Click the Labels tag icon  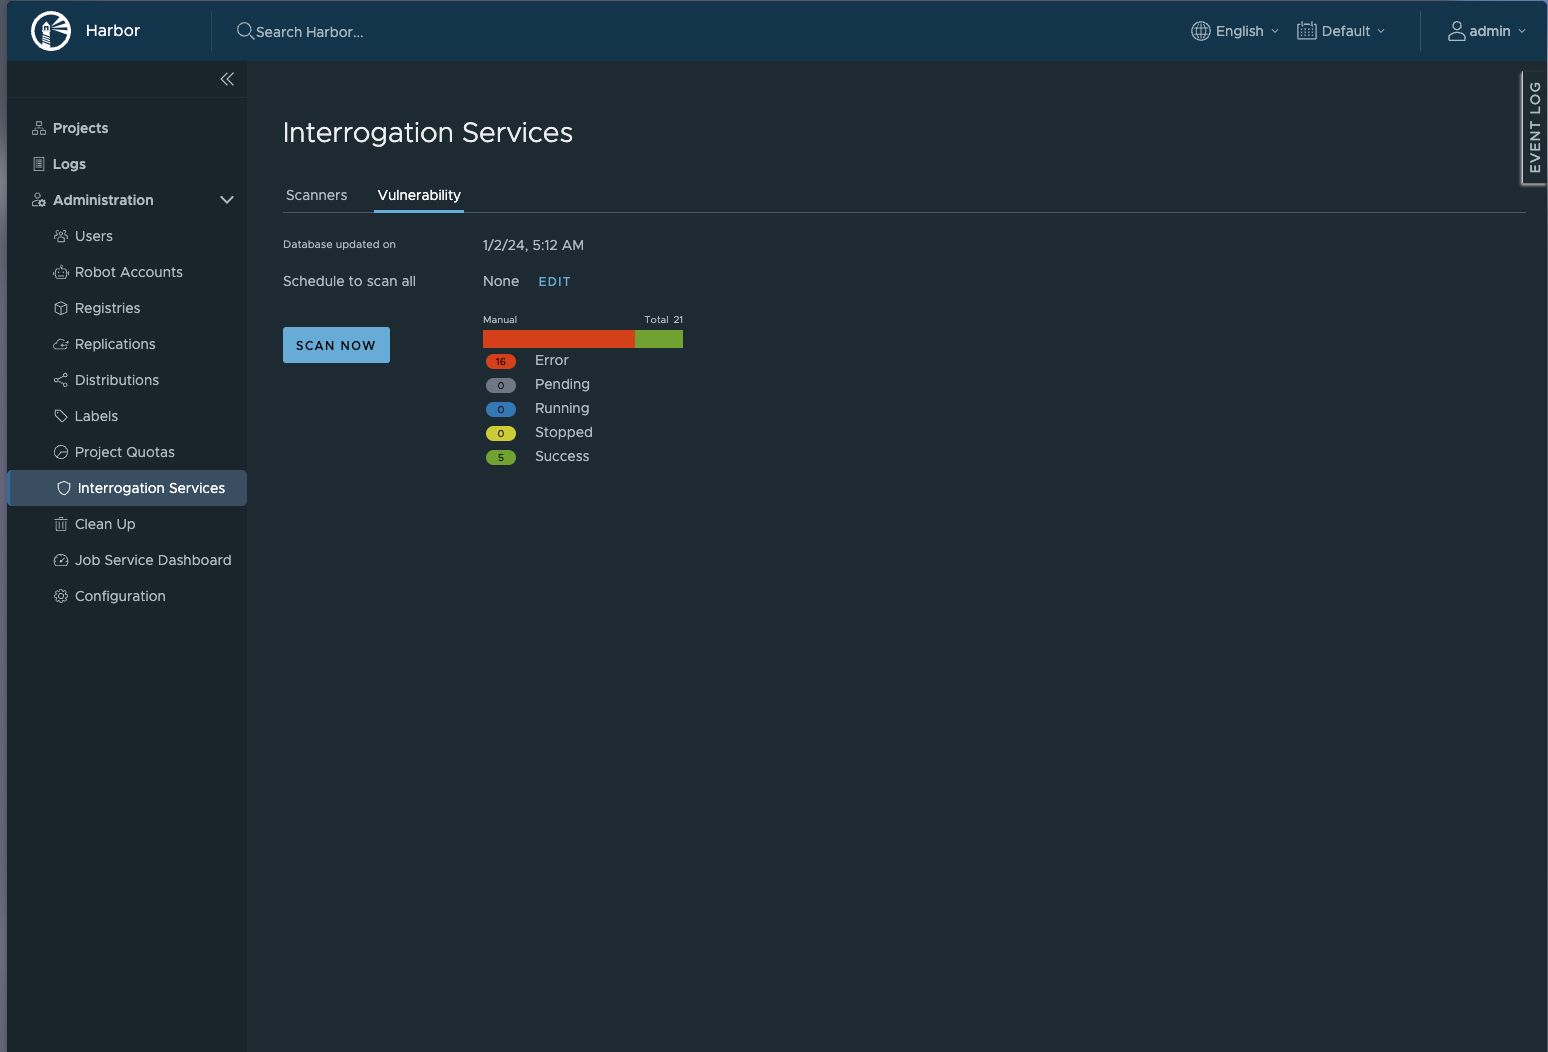[x=61, y=416]
